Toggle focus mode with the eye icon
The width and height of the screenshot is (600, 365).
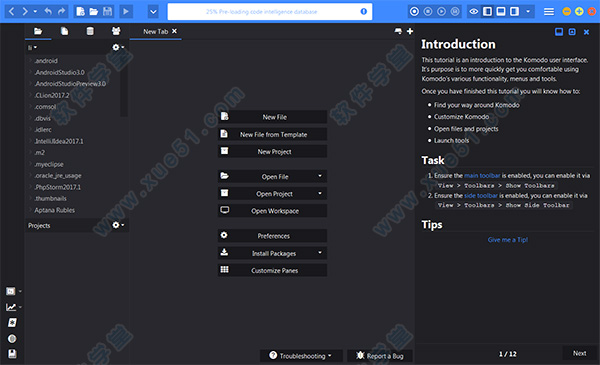[474, 11]
